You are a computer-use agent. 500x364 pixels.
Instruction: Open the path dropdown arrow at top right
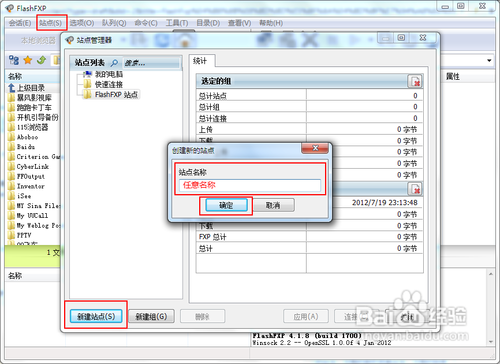click(x=489, y=61)
